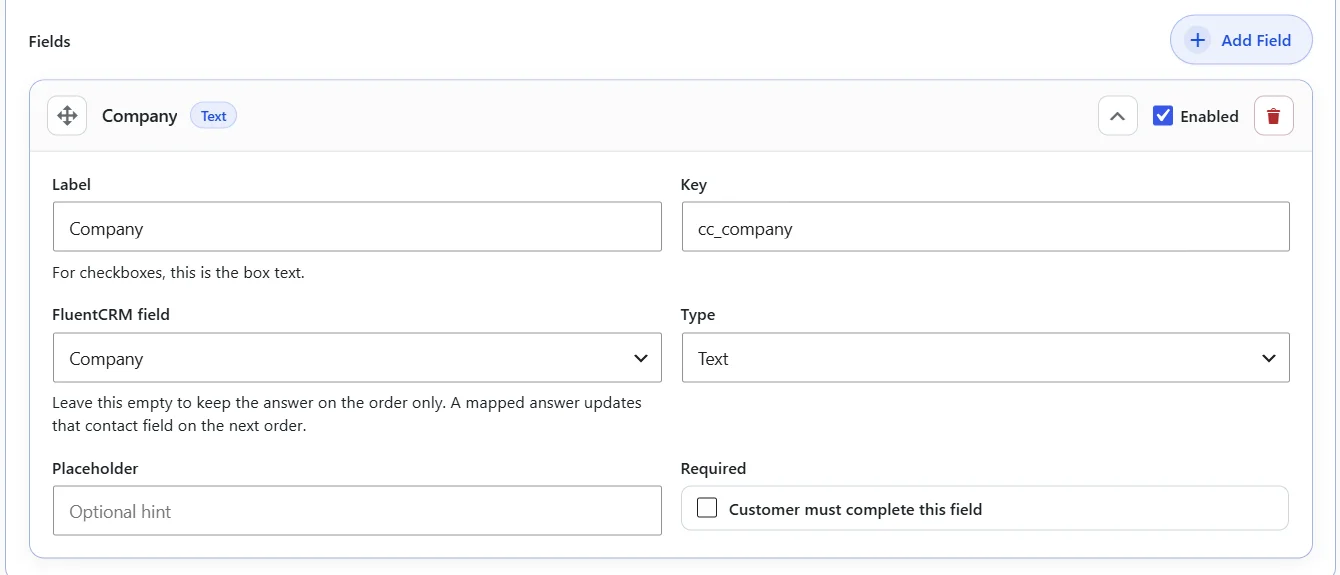1340x575 pixels.
Task: Click the Company field title in the header
Action: point(139,116)
